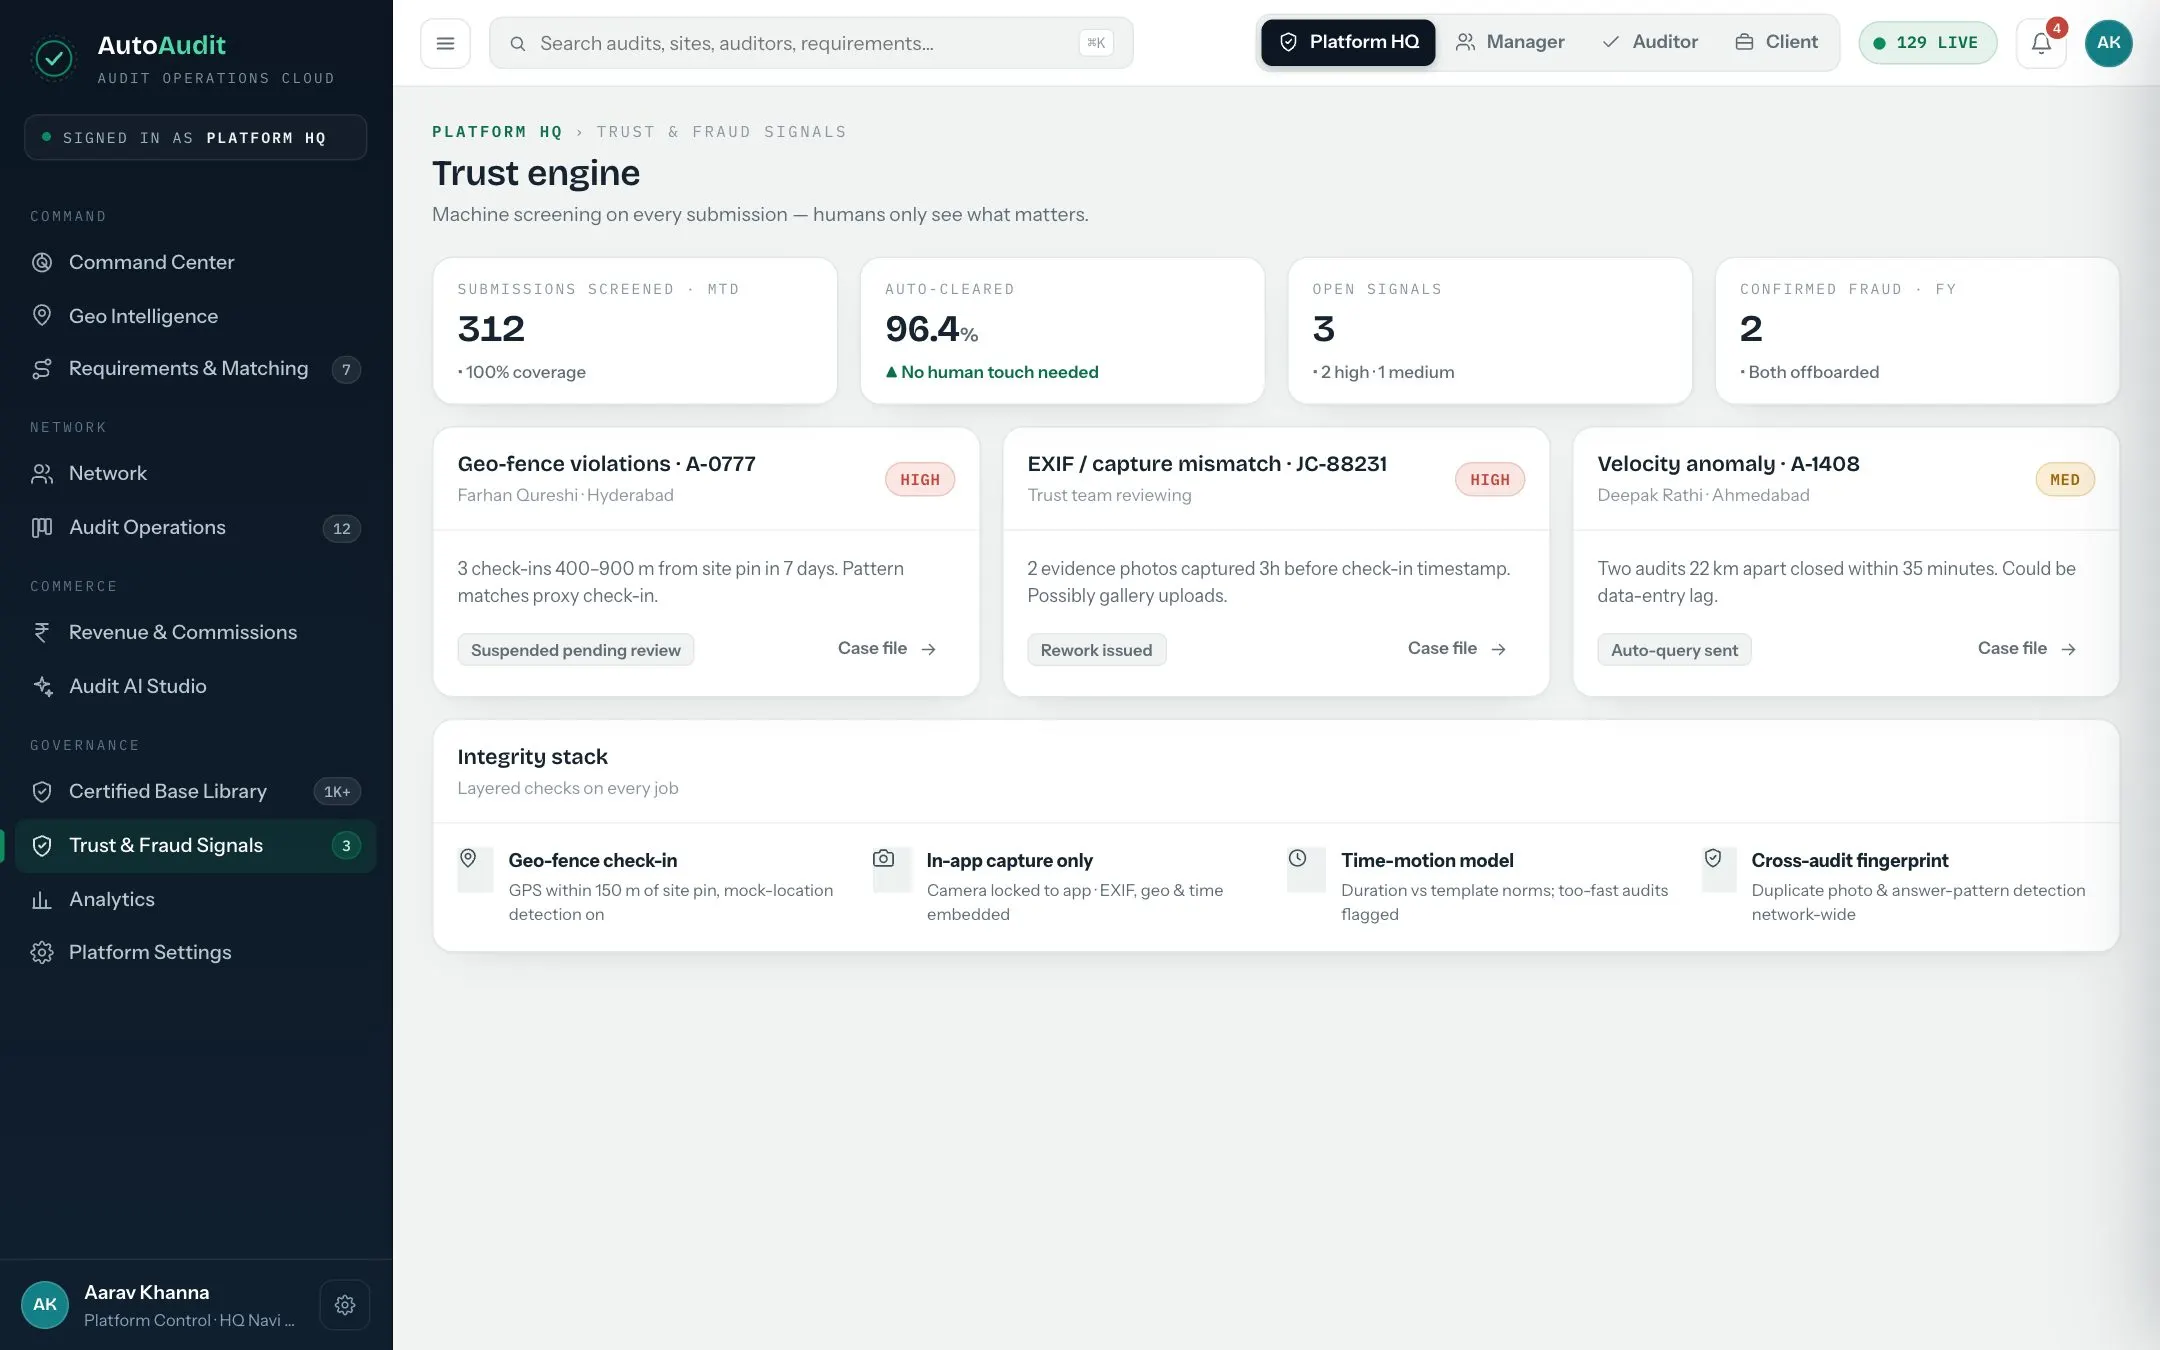Click the Geo Intelligence pin icon

point(42,315)
